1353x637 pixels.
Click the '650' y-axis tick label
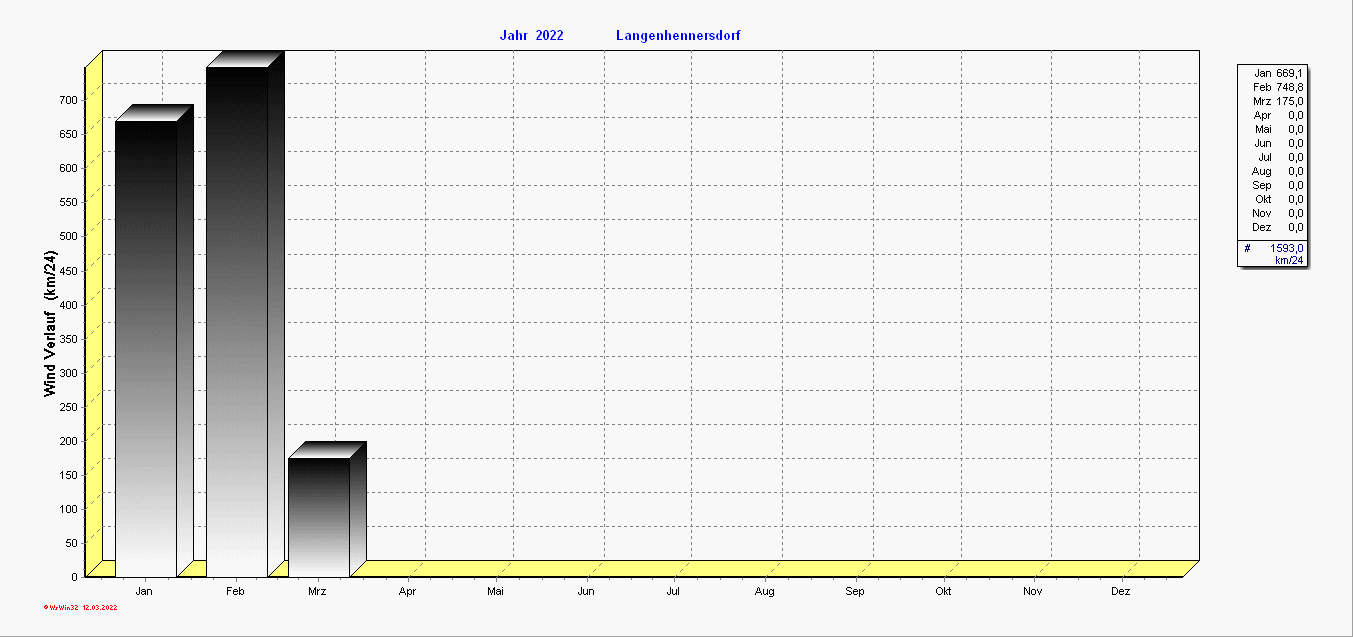(x=68, y=134)
